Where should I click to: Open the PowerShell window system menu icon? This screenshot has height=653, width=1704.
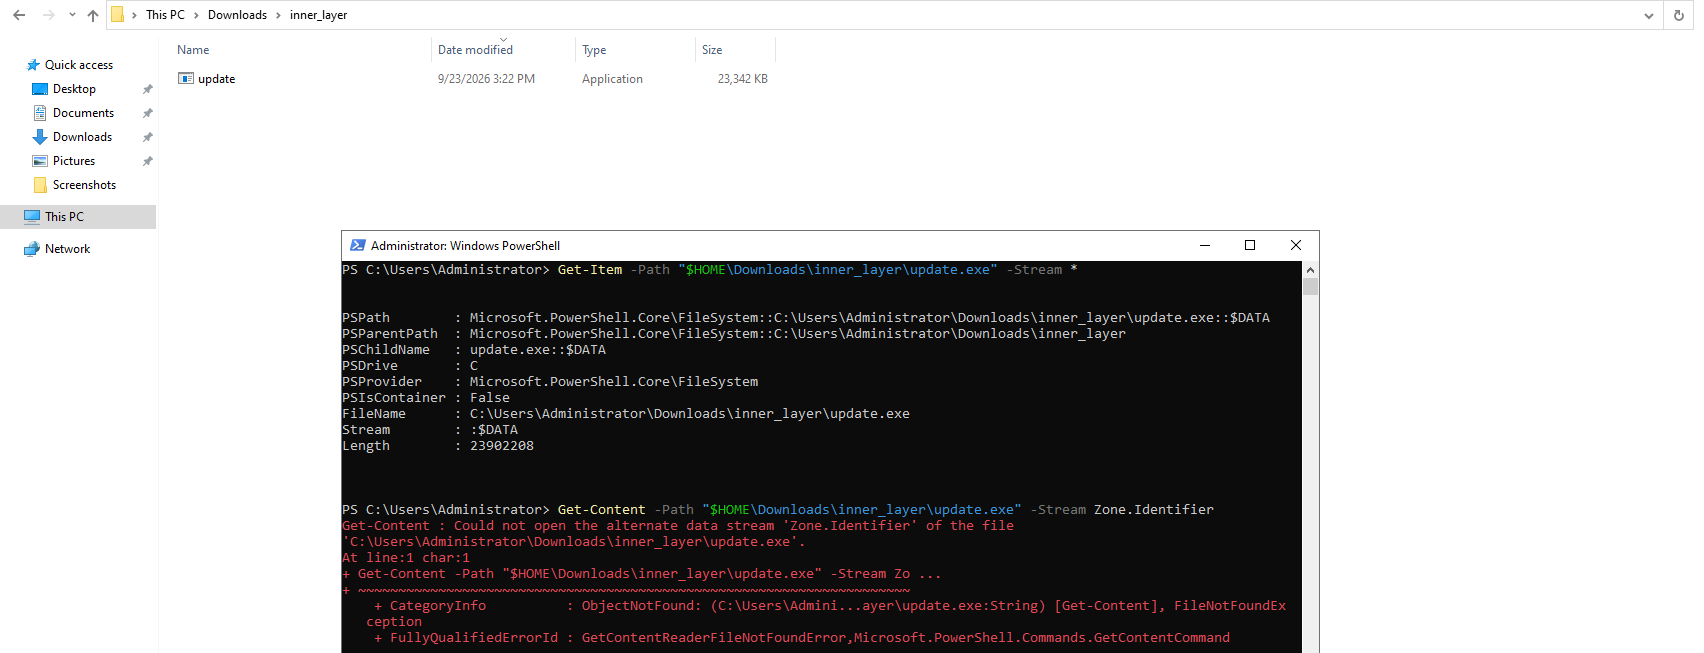point(358,246)
